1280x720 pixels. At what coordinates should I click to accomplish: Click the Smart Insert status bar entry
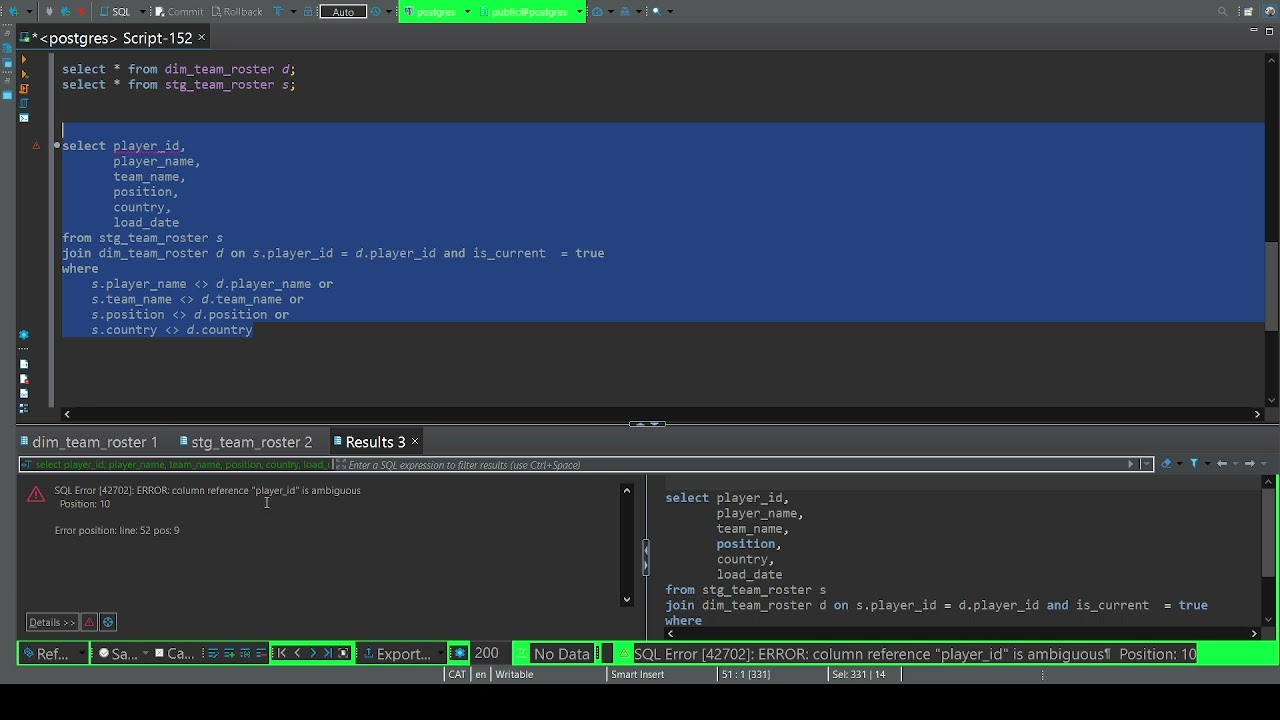pyautogui.click(x=637, y=674)
